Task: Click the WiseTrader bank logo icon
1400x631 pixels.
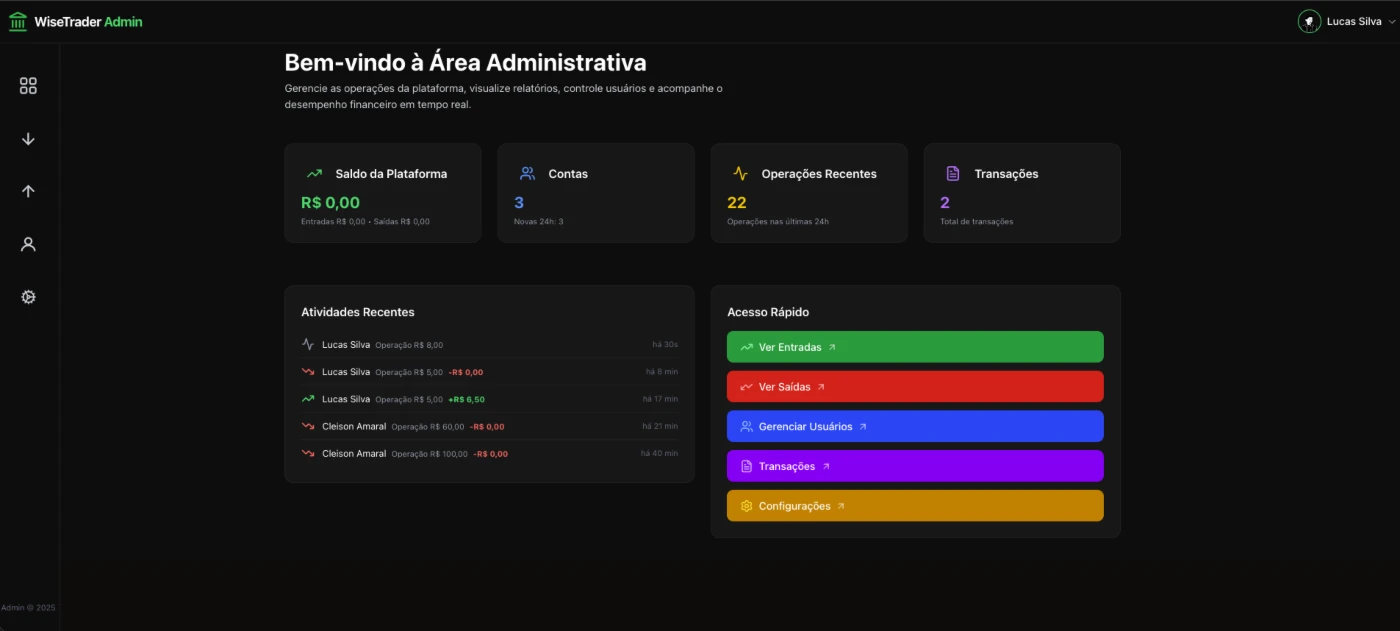Action: click(x=18, y=21)
